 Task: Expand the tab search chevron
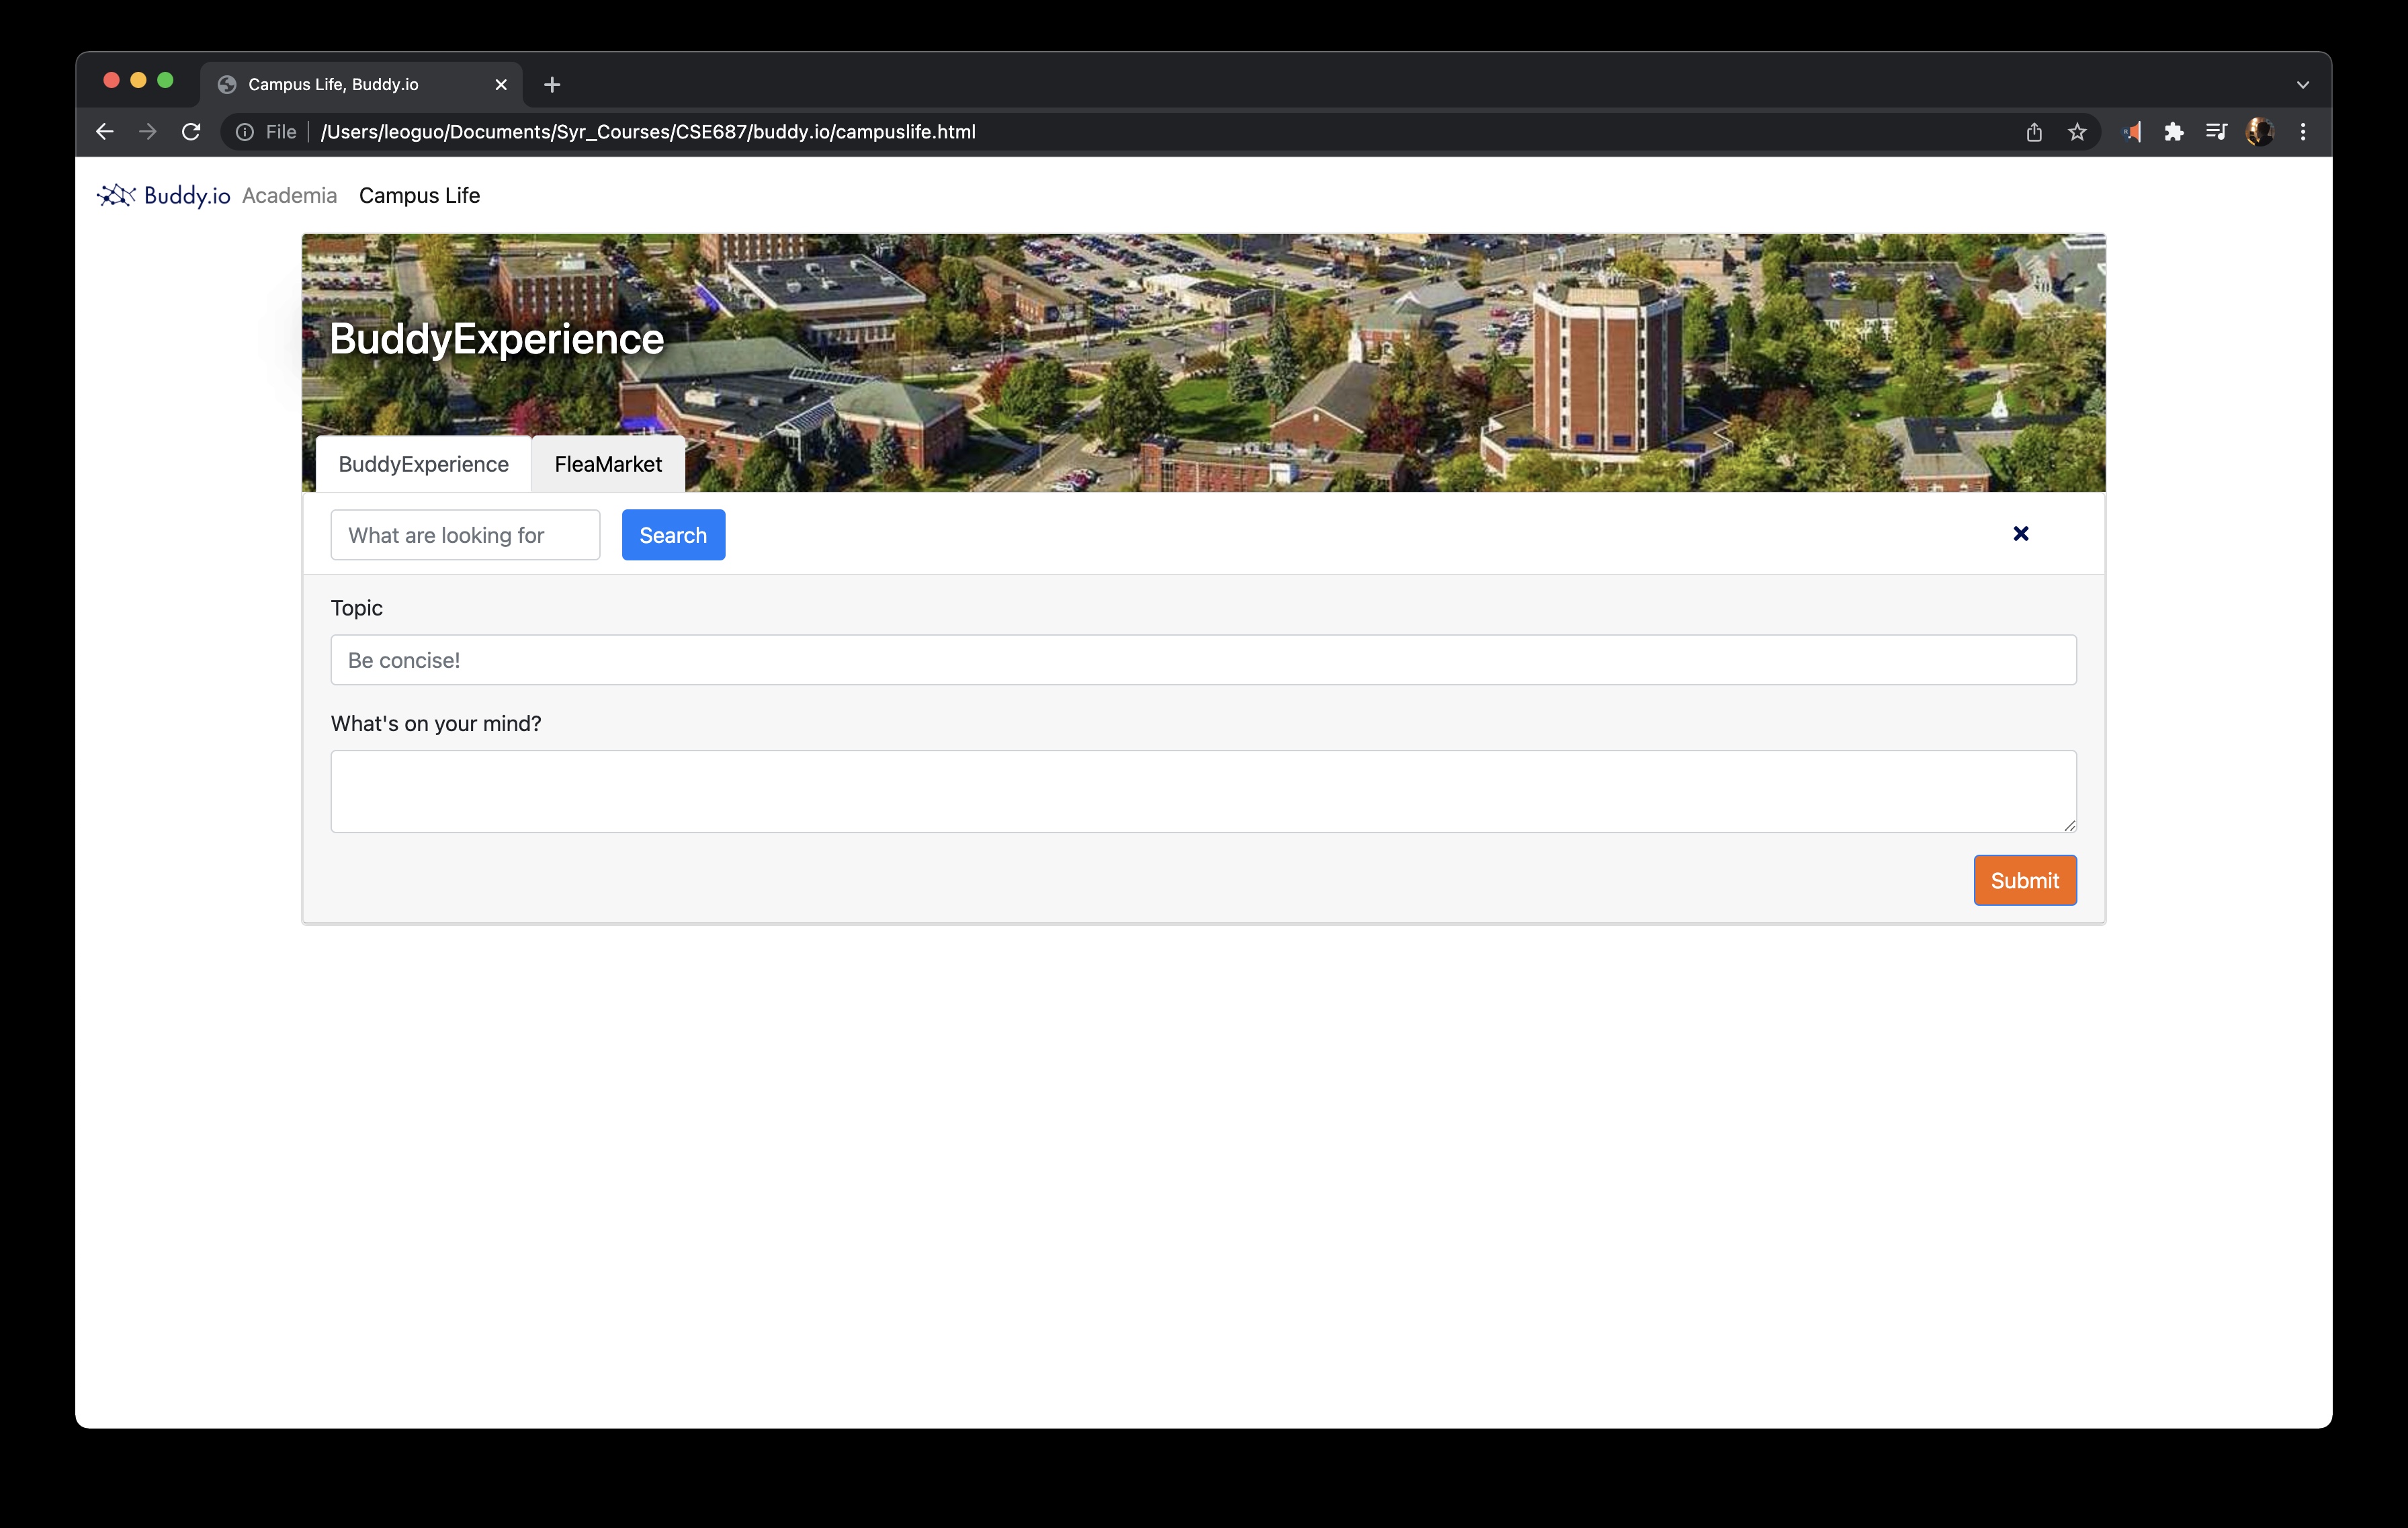coord(2303,85)
